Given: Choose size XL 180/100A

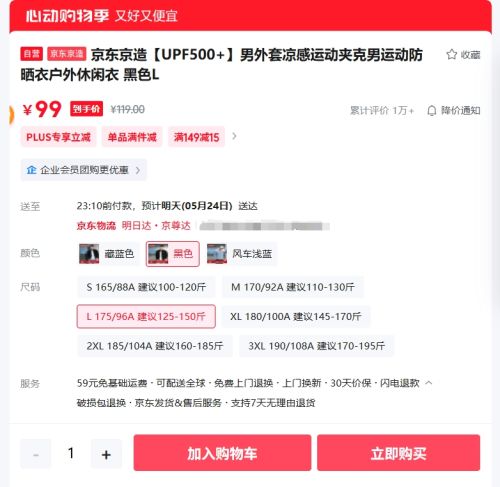Looking at the screenshot, I should pos(296,316).
